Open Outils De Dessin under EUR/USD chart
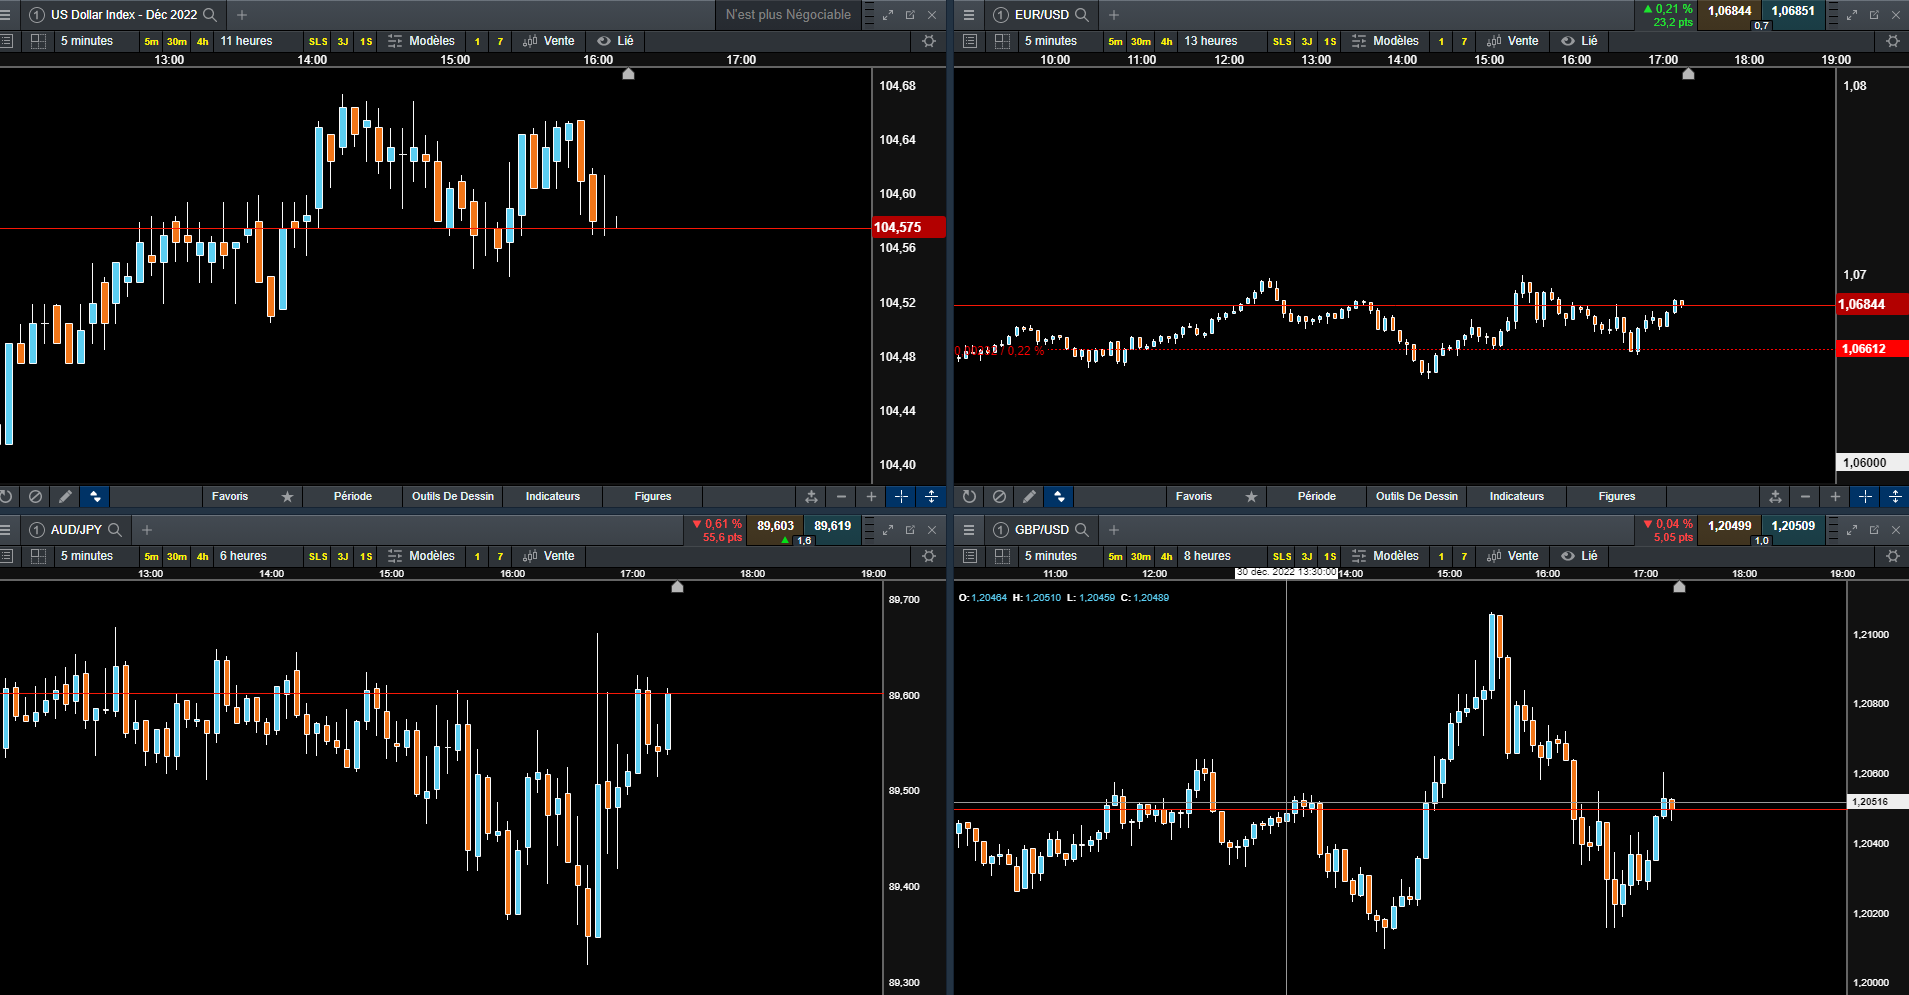Image resolution: width=1909 pixels, height=995 pixels. (x=1417, y=496)
